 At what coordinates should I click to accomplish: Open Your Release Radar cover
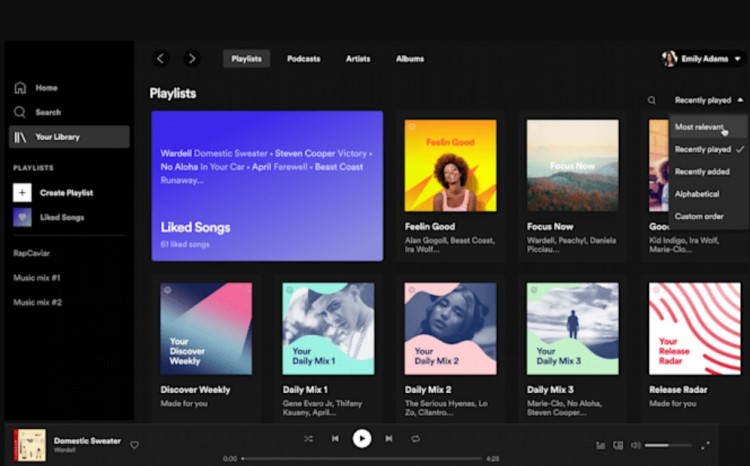coord(695,329)
